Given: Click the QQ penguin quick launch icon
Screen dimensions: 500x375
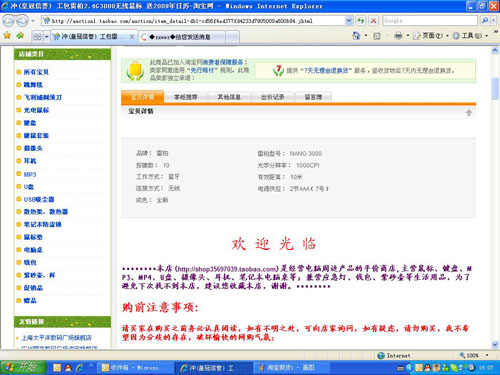Looking at the screenshot, I should [68, 368].
